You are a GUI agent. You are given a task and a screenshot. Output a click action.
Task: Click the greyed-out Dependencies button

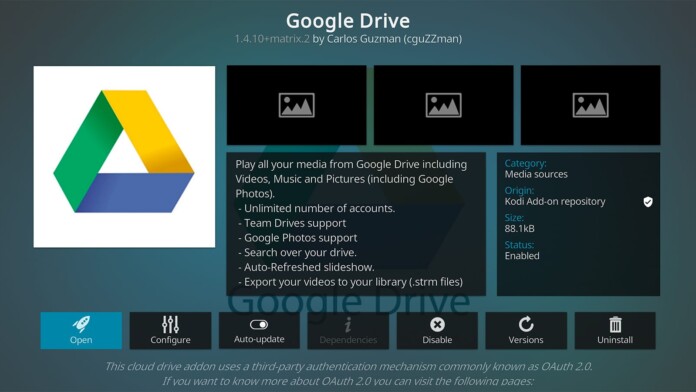click(x=348, y=330)
